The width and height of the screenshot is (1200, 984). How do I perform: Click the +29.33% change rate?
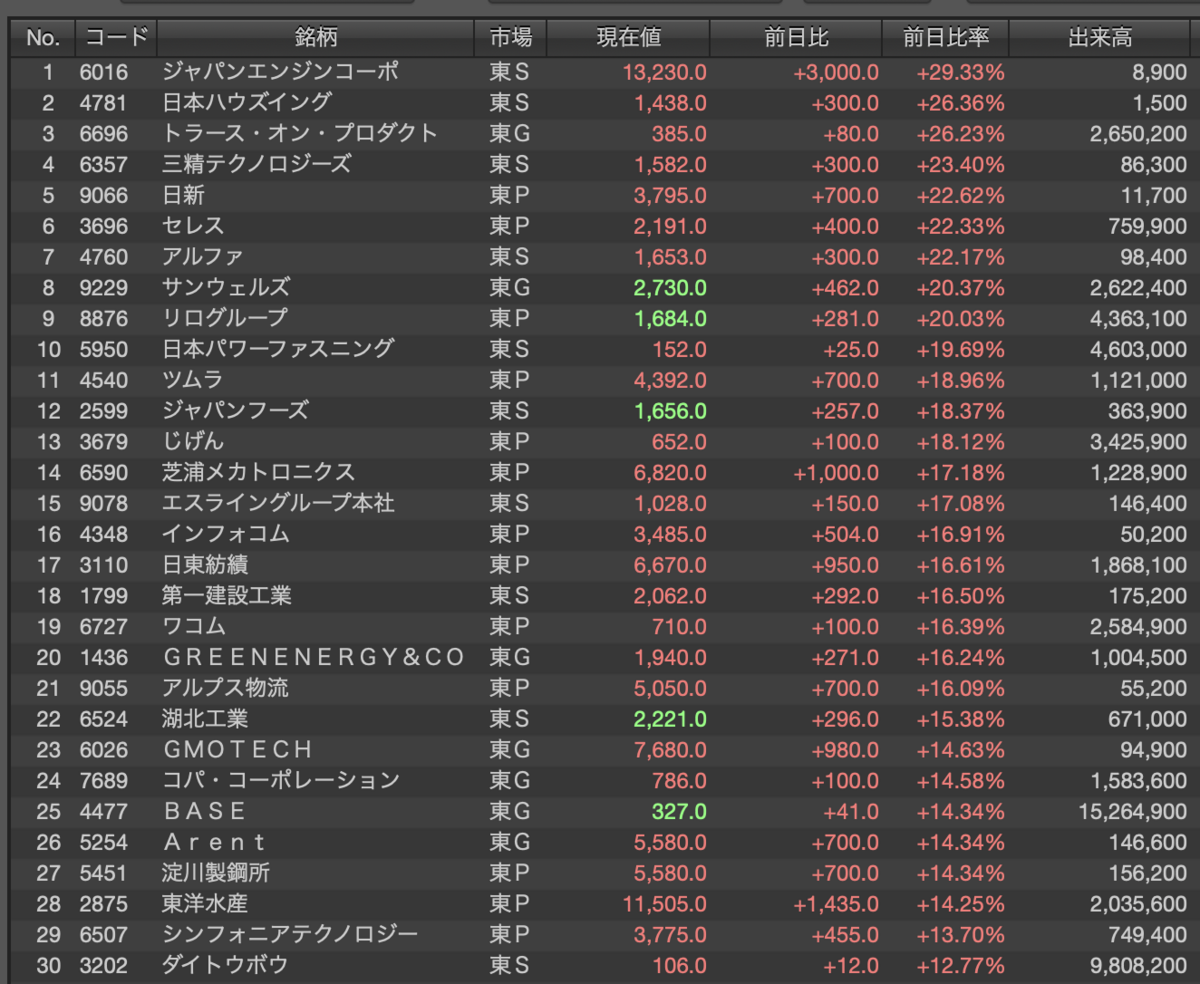960,72
